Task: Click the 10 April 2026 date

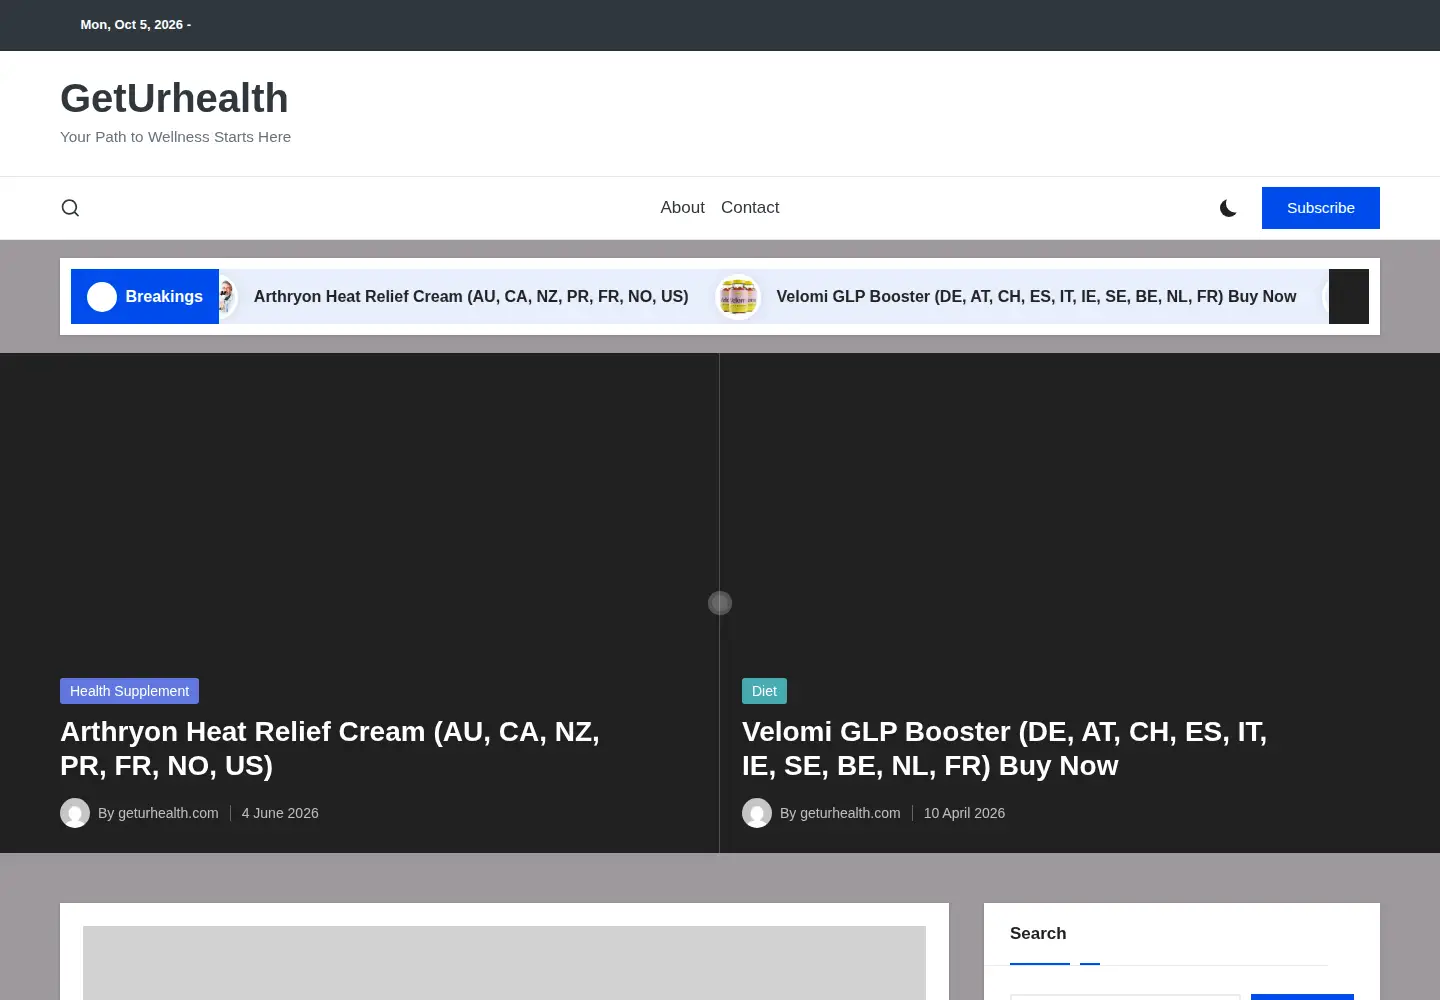Action: (x=964, y=813)
